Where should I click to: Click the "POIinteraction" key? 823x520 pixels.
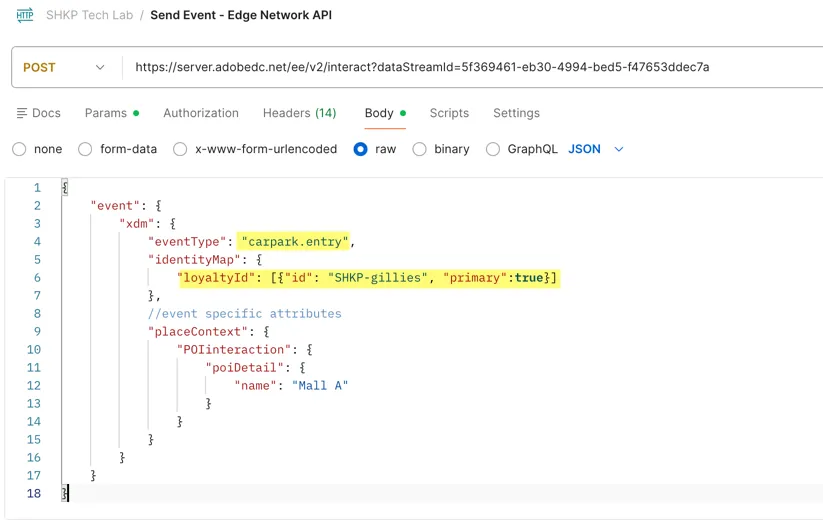point(234,349)
